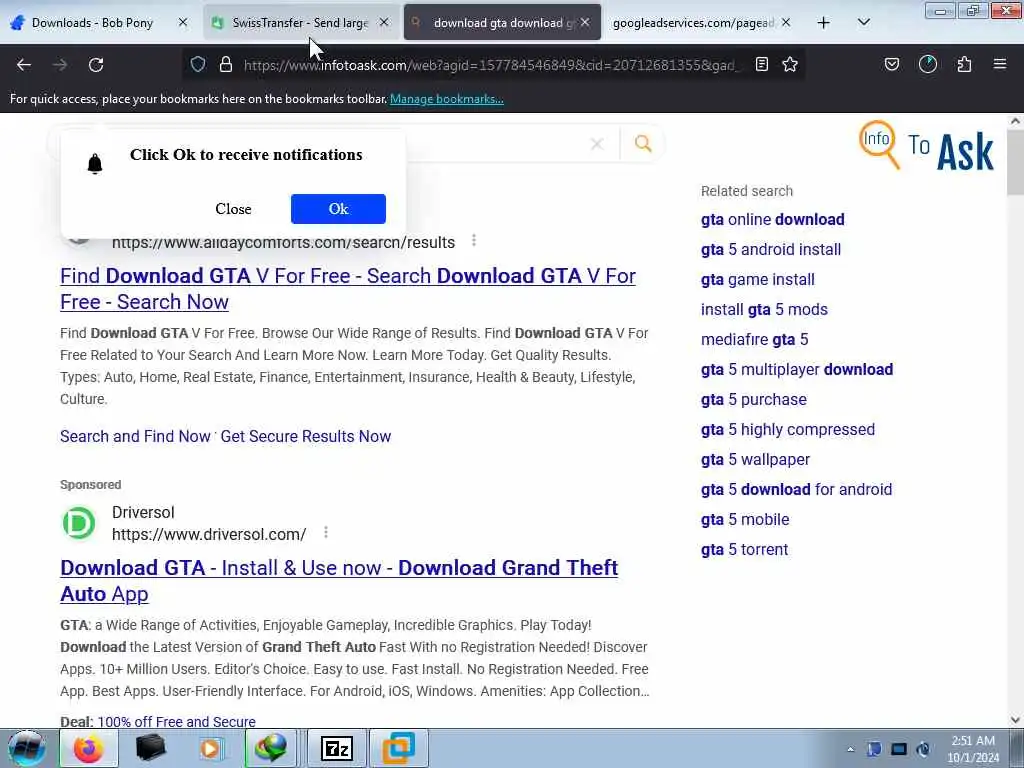Screen dimensions: 1024x768
Task: Click Search and Find Now link
Action: (135, 436)
